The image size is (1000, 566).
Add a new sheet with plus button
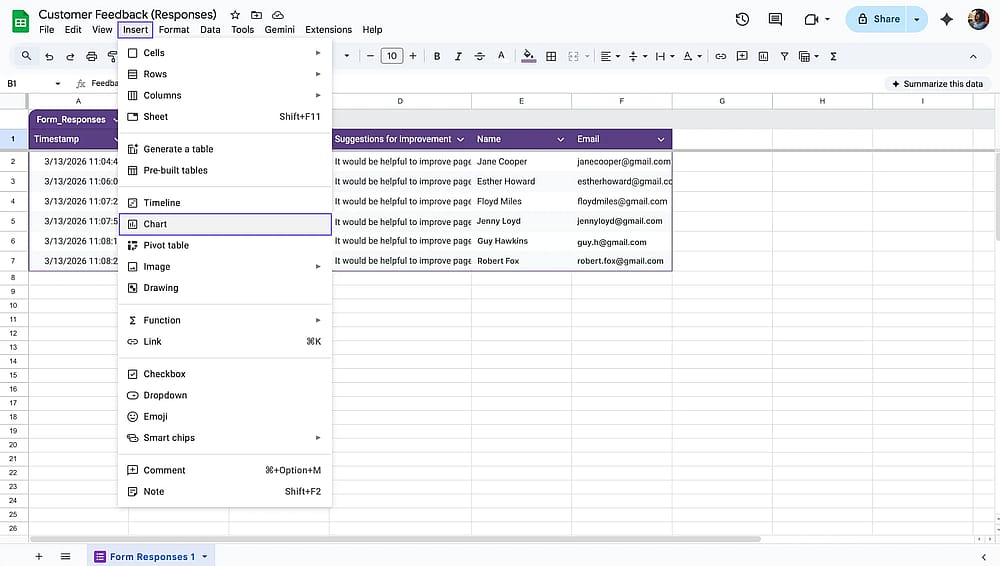coord(39,556)
